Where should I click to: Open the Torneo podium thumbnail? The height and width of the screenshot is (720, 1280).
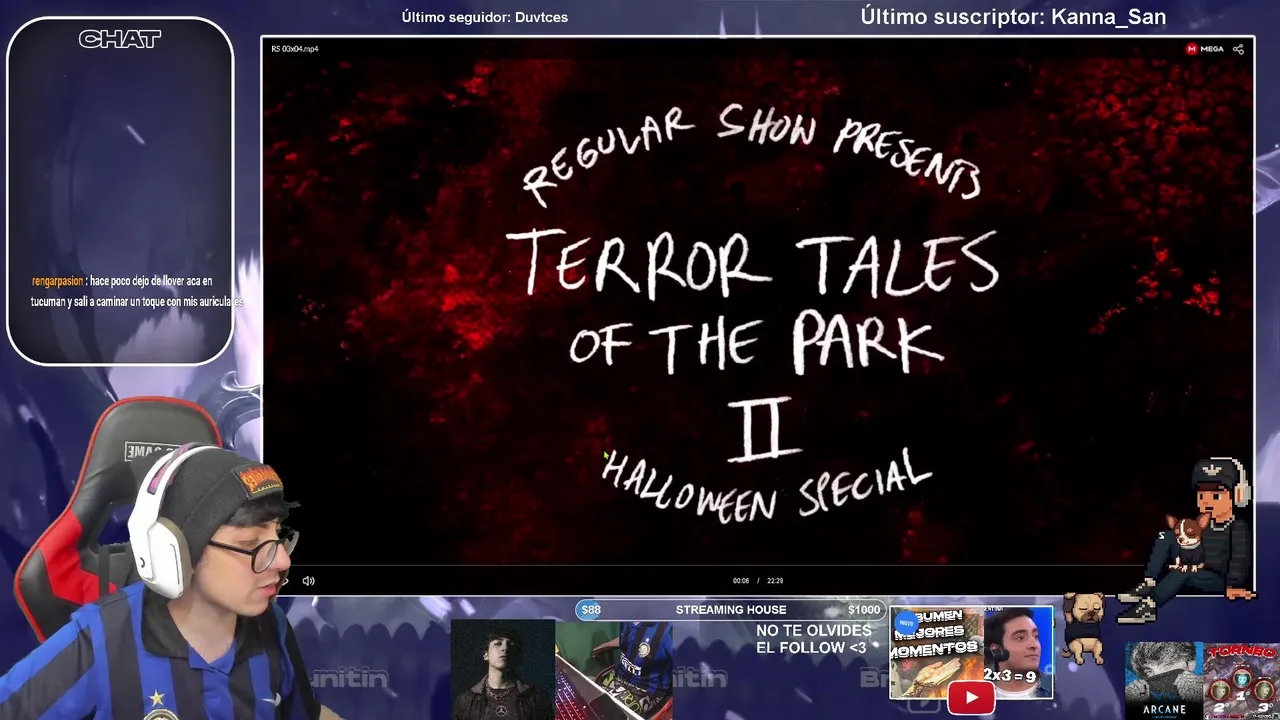(x=1241, y=681)
